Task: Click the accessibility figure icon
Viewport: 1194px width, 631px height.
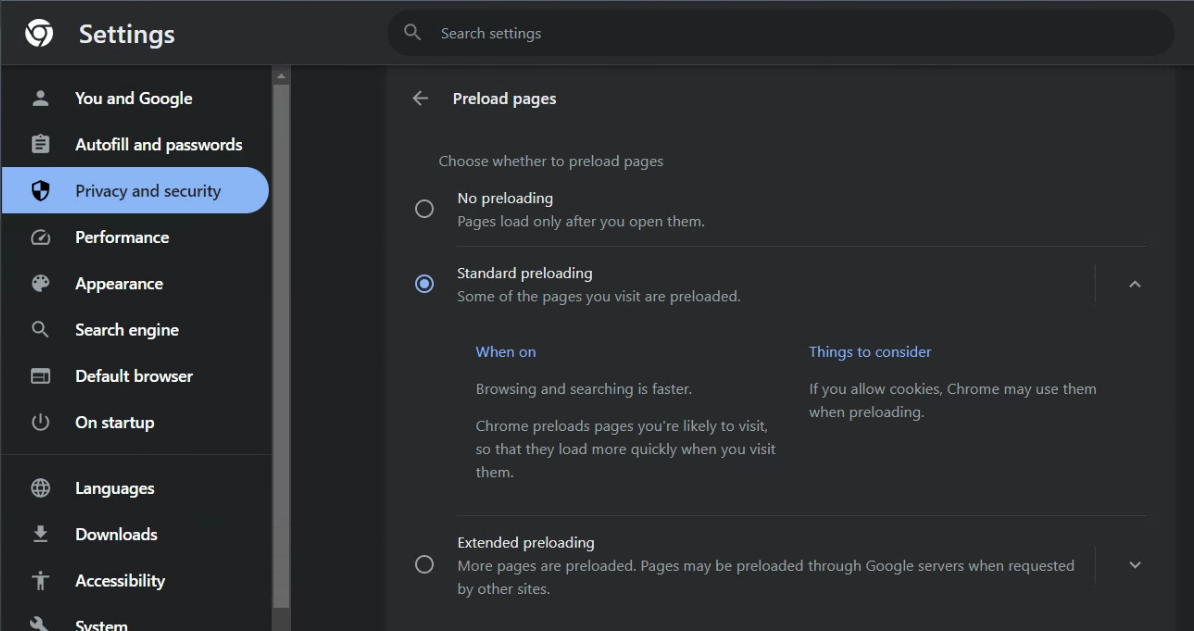Action: tap(40, 581)
